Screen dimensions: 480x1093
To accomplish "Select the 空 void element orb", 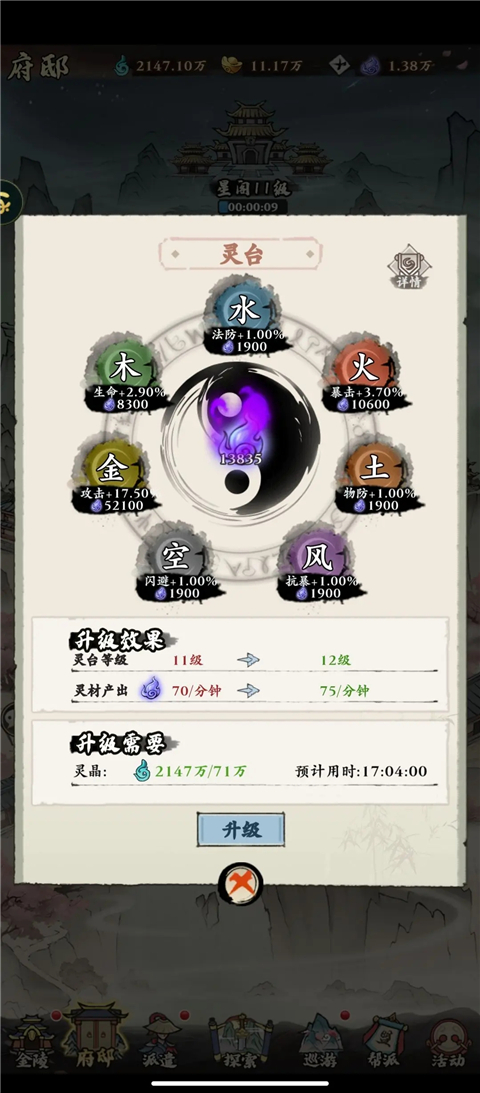I will 177,558.
